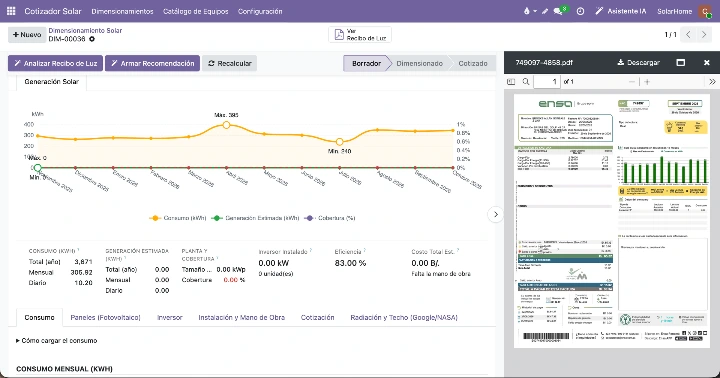Click Armar Recomendación button
The height and width of the screenshot is (378, 720).
coord(152,63)
